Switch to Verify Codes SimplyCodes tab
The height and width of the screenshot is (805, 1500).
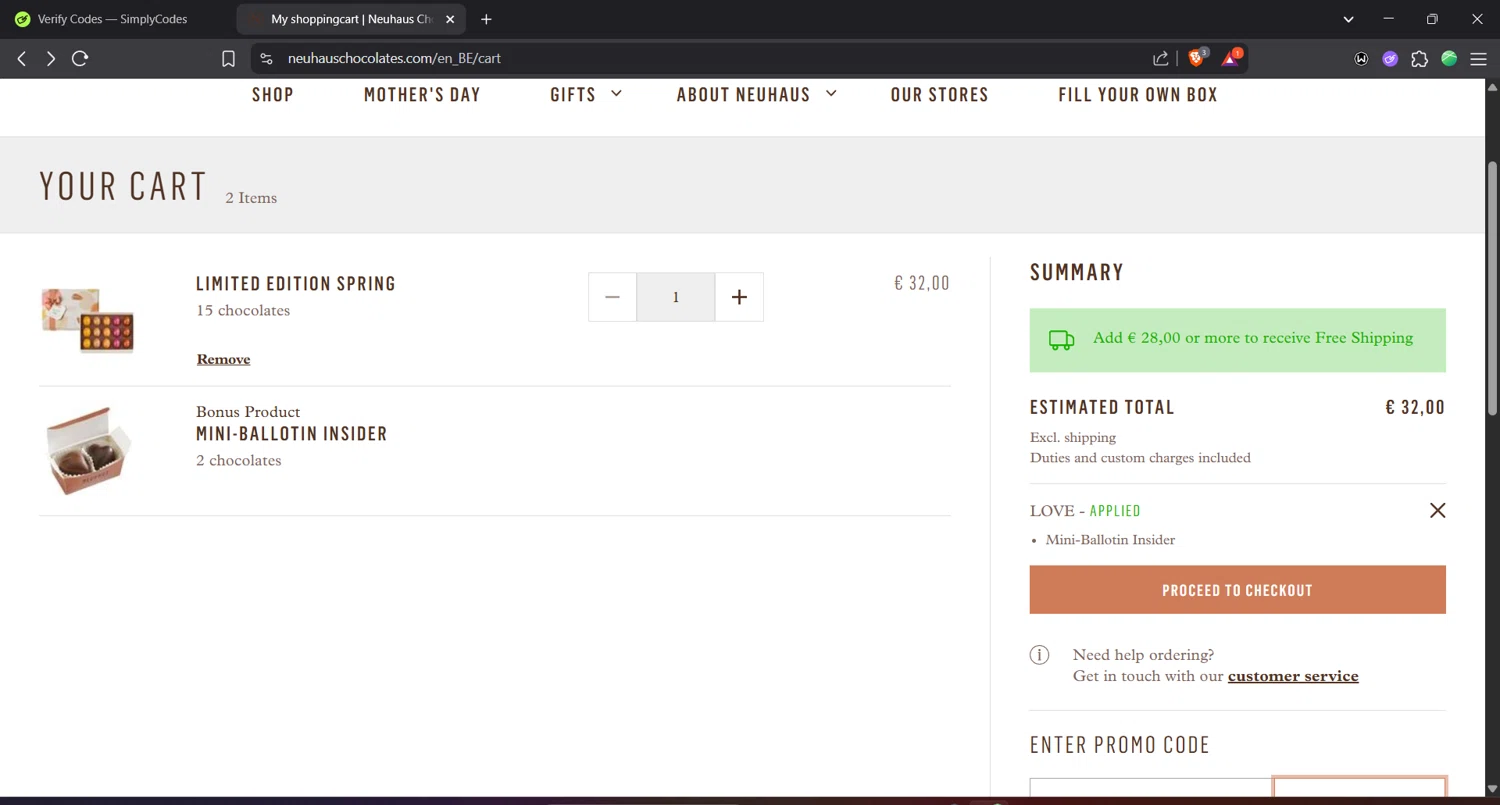[112, 19]
